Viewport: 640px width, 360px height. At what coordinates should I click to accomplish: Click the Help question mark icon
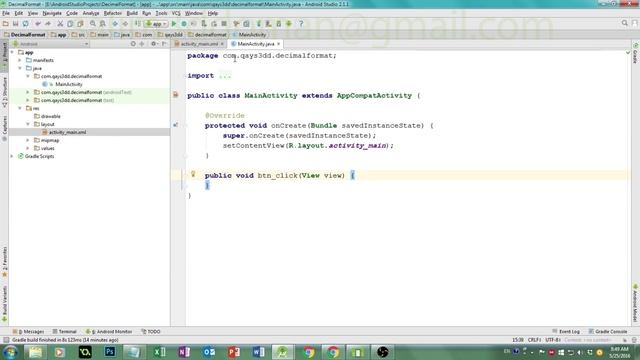[301, 24]
